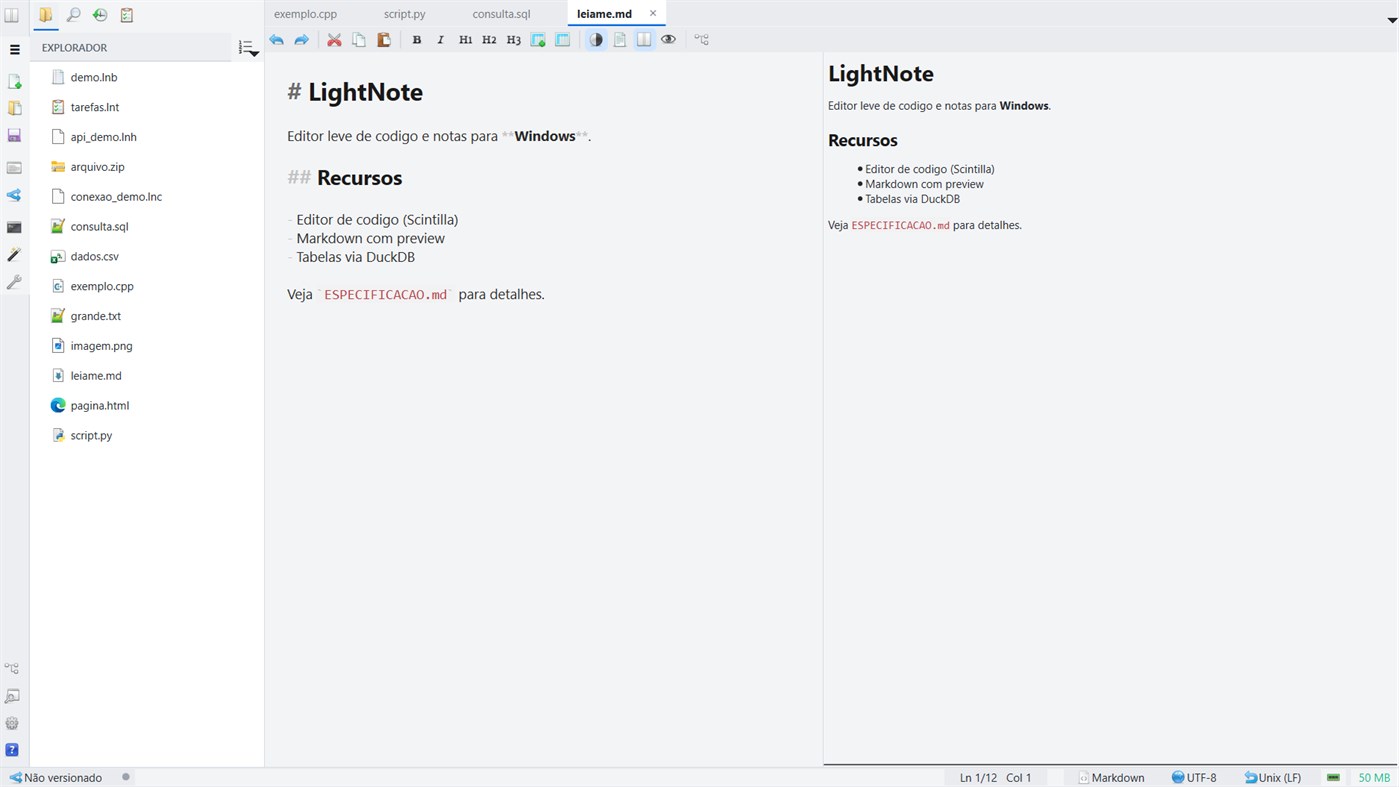Apply H3 heading
Image resolution: width=1399 pixels, height=787 pixels.
(x=514, y=40)
